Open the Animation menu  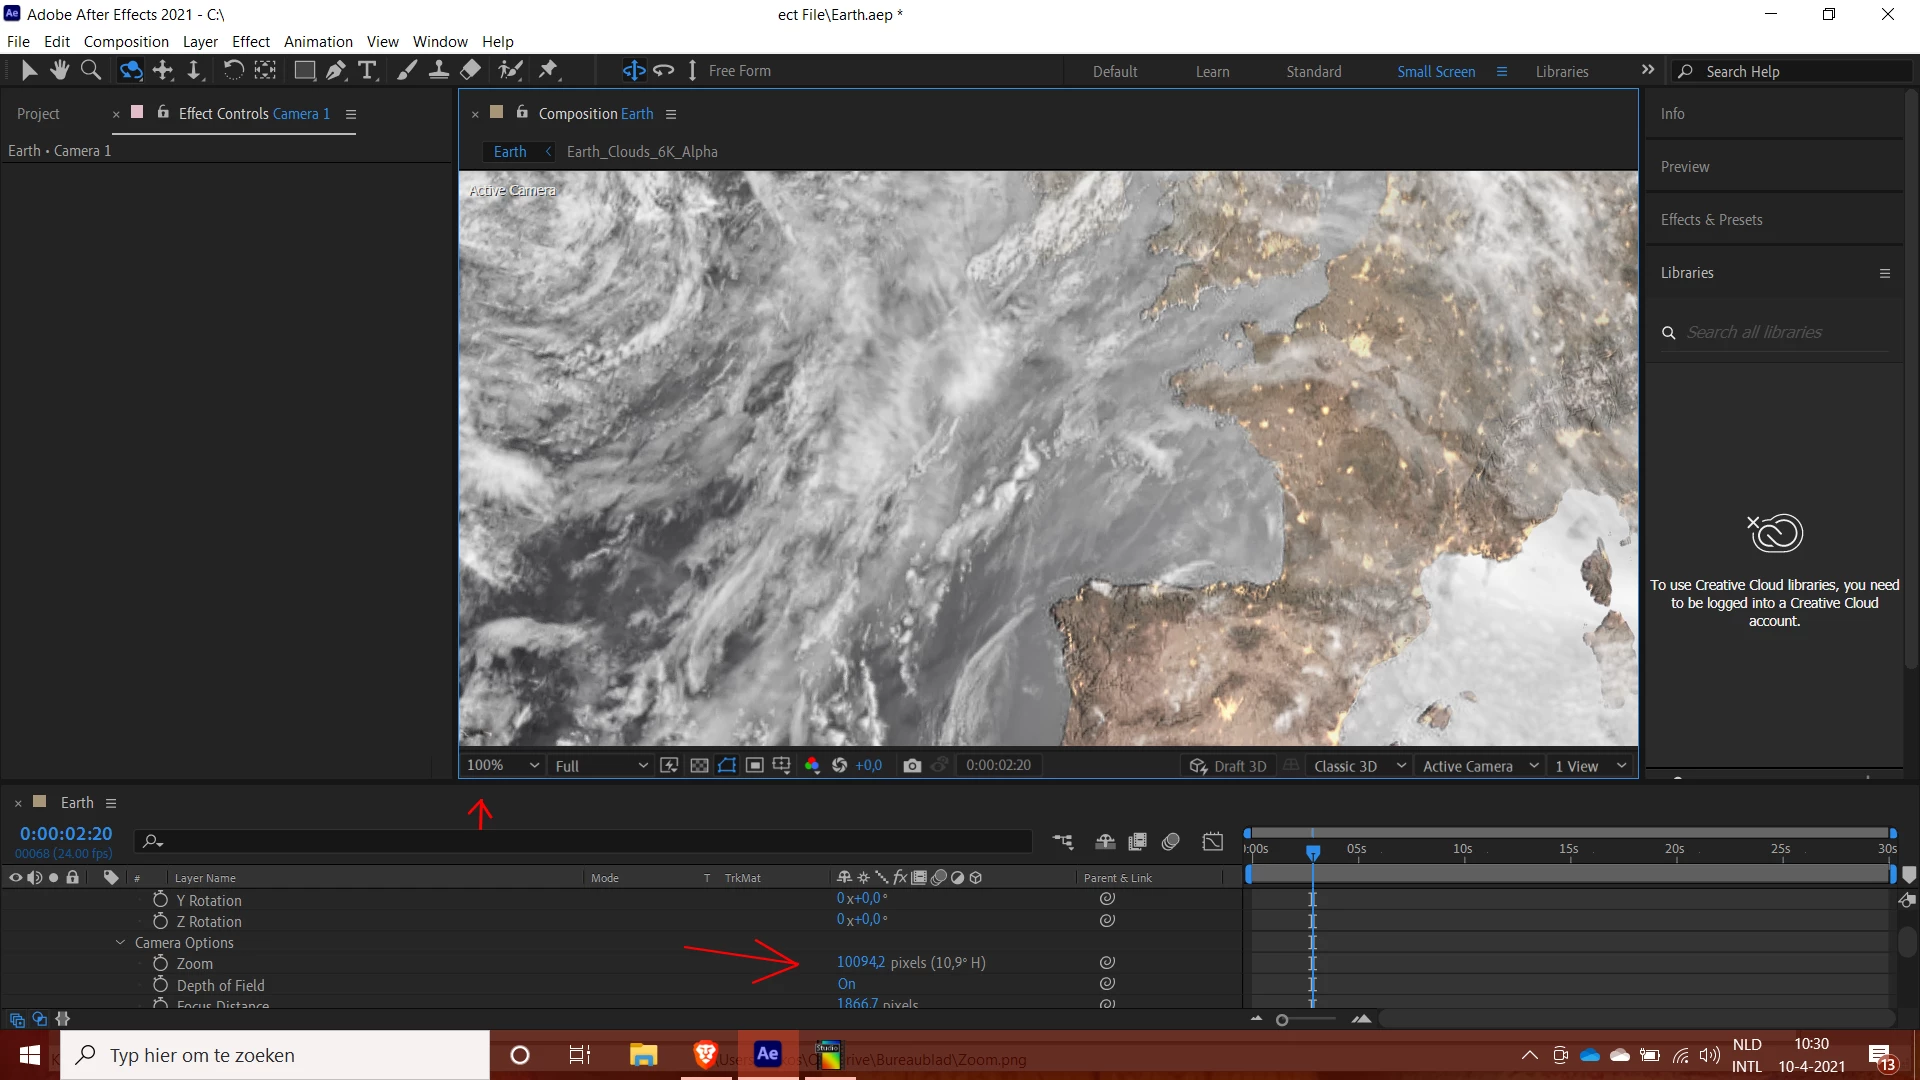pyautogui.click(x=318, y=41)
